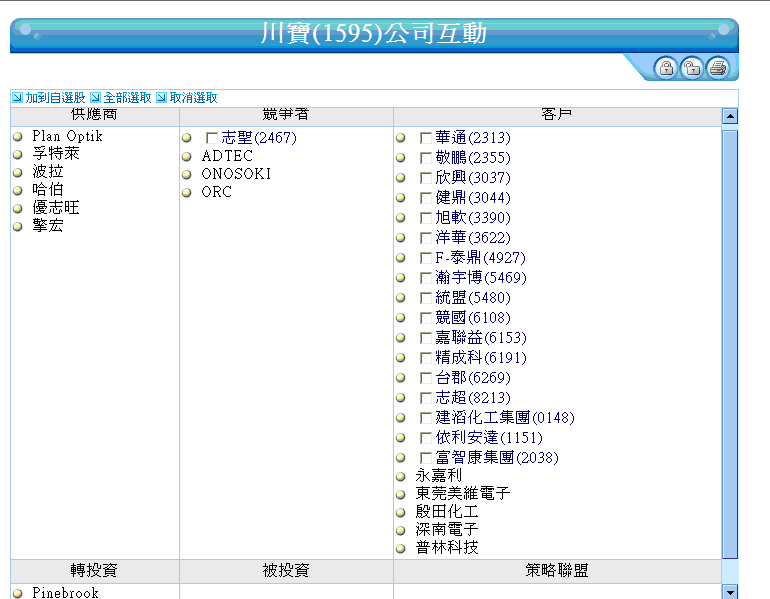
Task: Open the 瀚宇博(5469) customer link
Action: [481, 278]
